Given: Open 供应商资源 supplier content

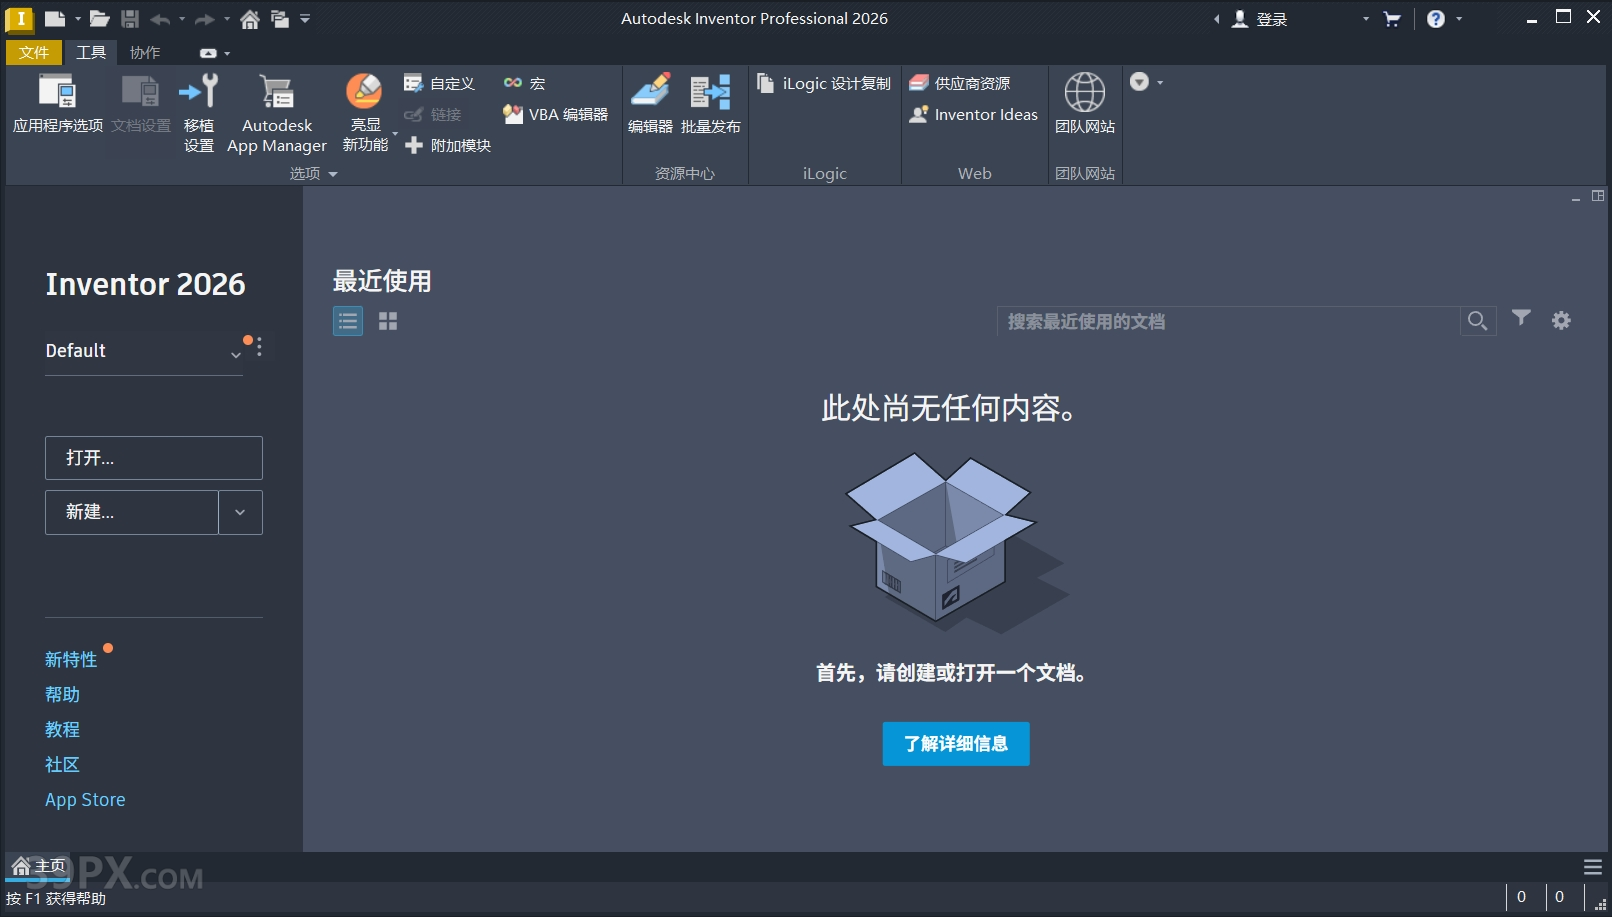Looking at the screenshot, I should coord(960,83).
